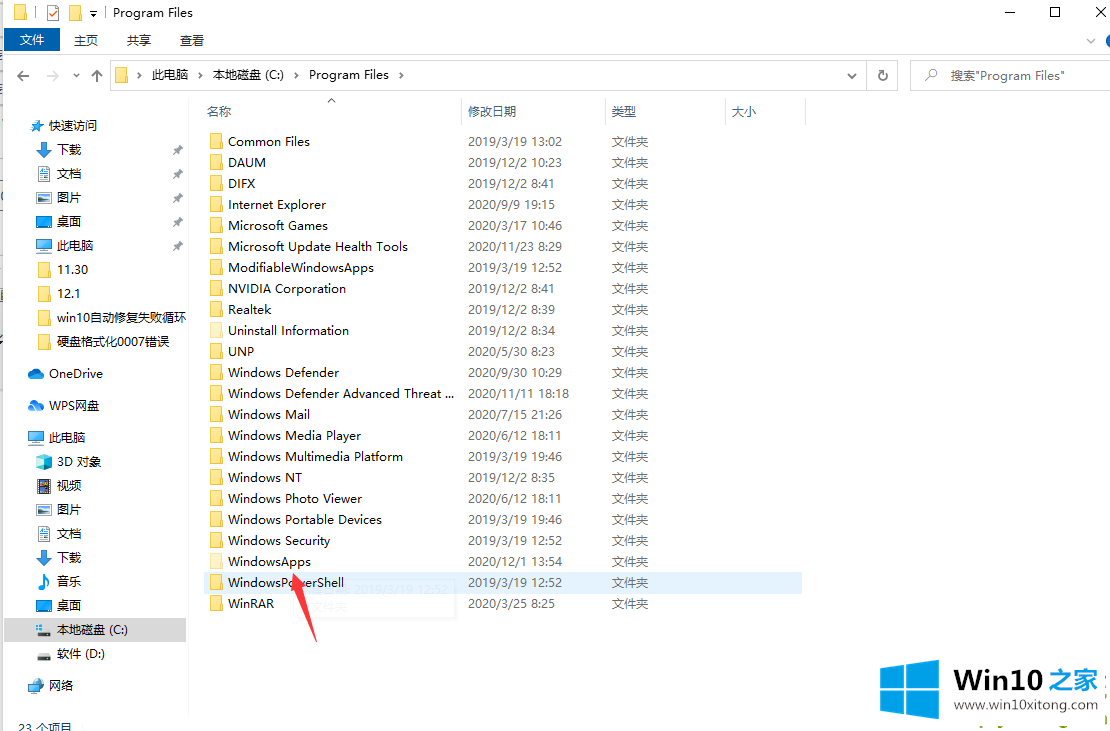Select the Internet Explorer folder
The image size is (1110, 731).
click(277, 205)
